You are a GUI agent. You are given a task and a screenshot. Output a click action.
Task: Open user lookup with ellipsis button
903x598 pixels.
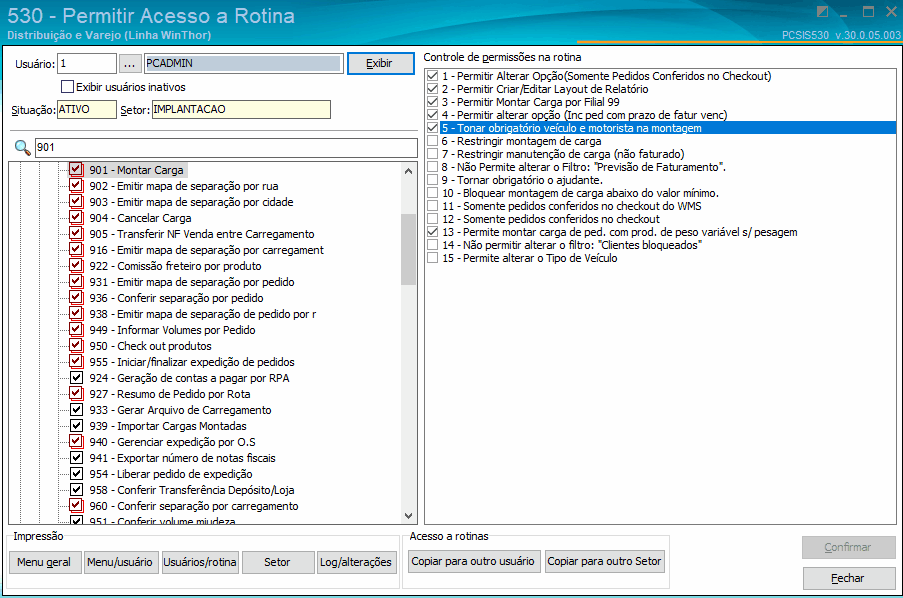(130, 63)
